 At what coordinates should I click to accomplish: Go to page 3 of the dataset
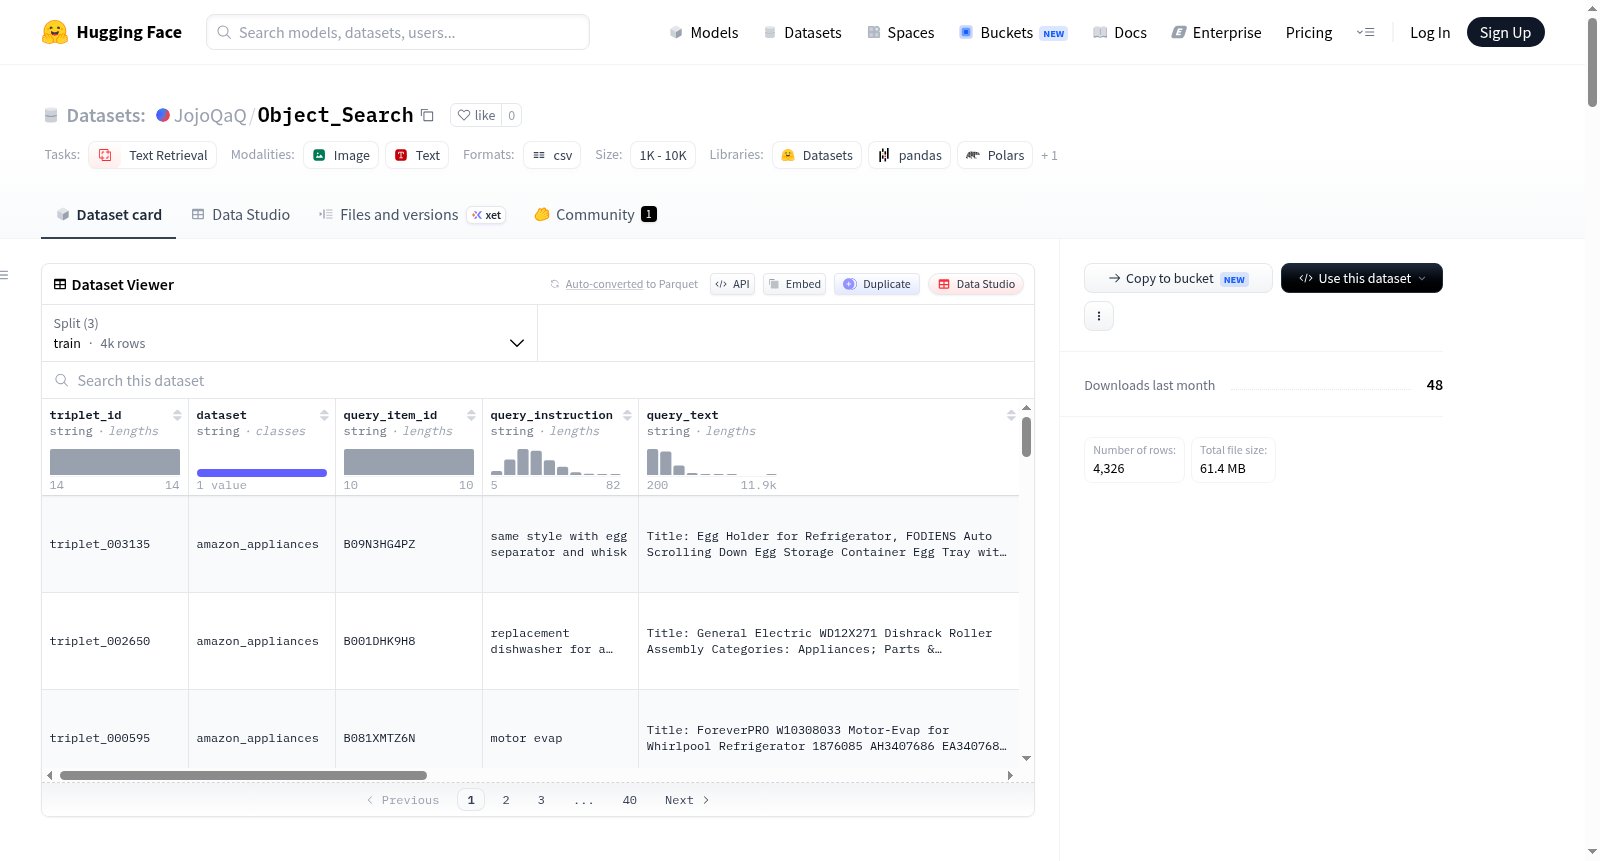541,800
